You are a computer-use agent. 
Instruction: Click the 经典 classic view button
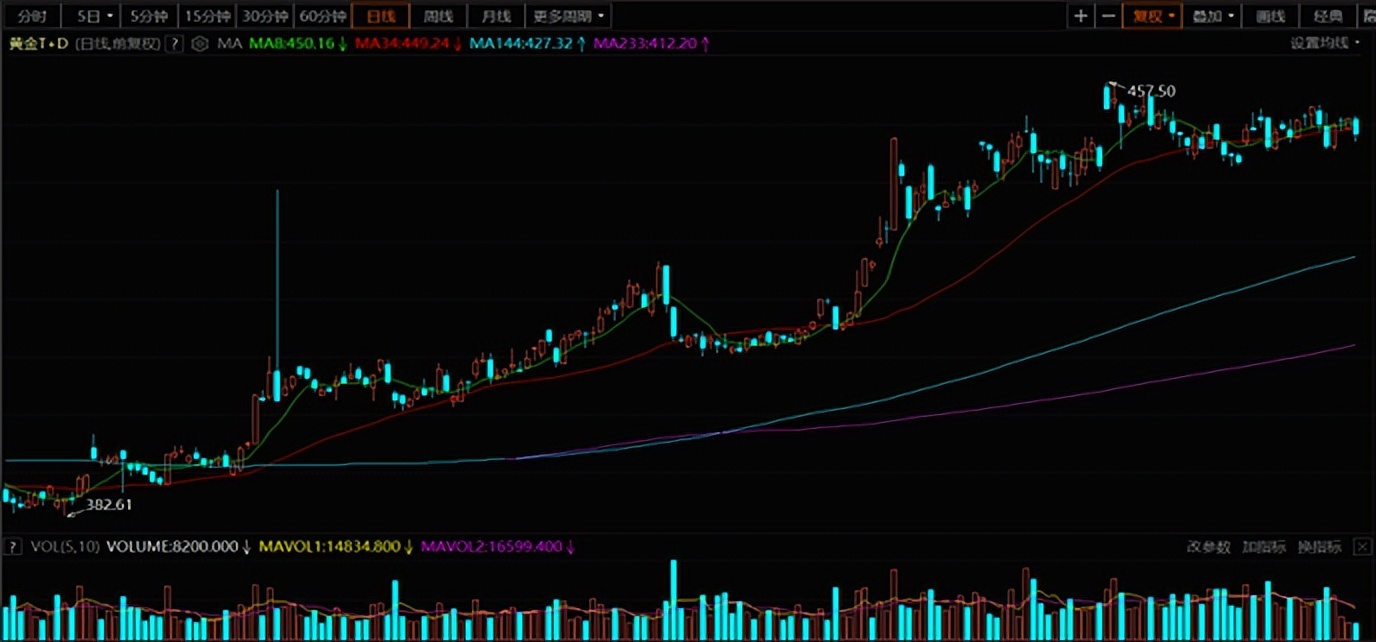click(1328, 16)
